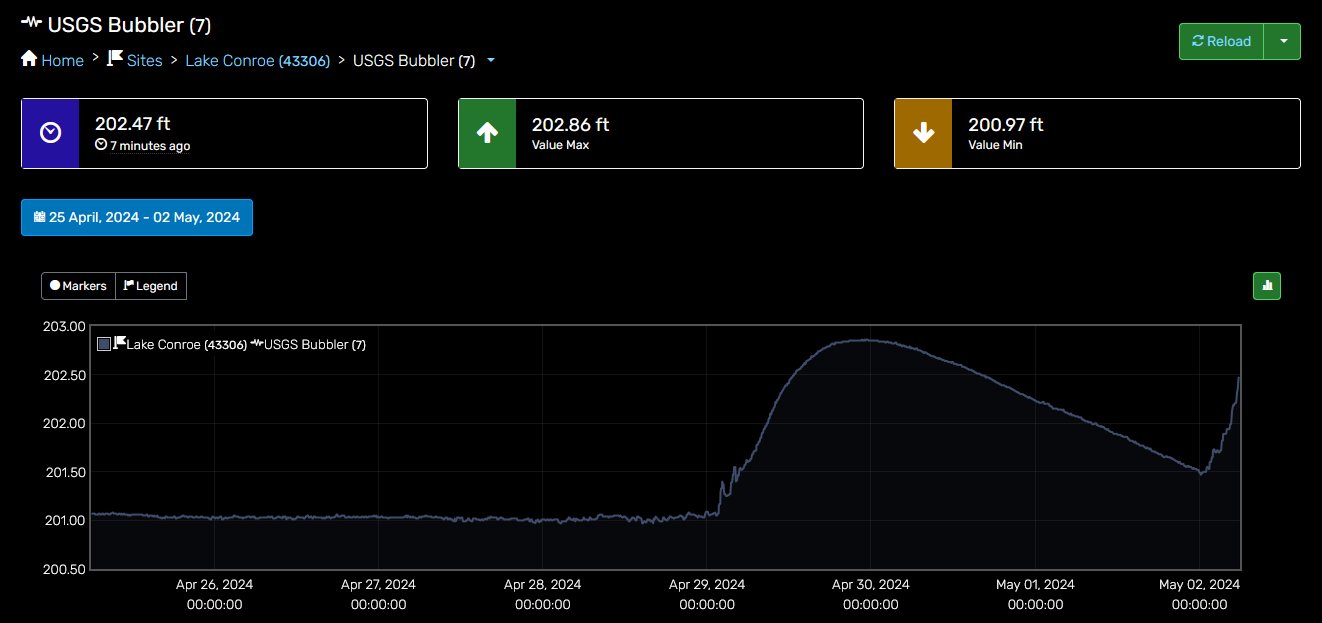Click the flag icon in chart legend
The height and width of the screenshot is (623, 1322).
click(x=120, y=343)
